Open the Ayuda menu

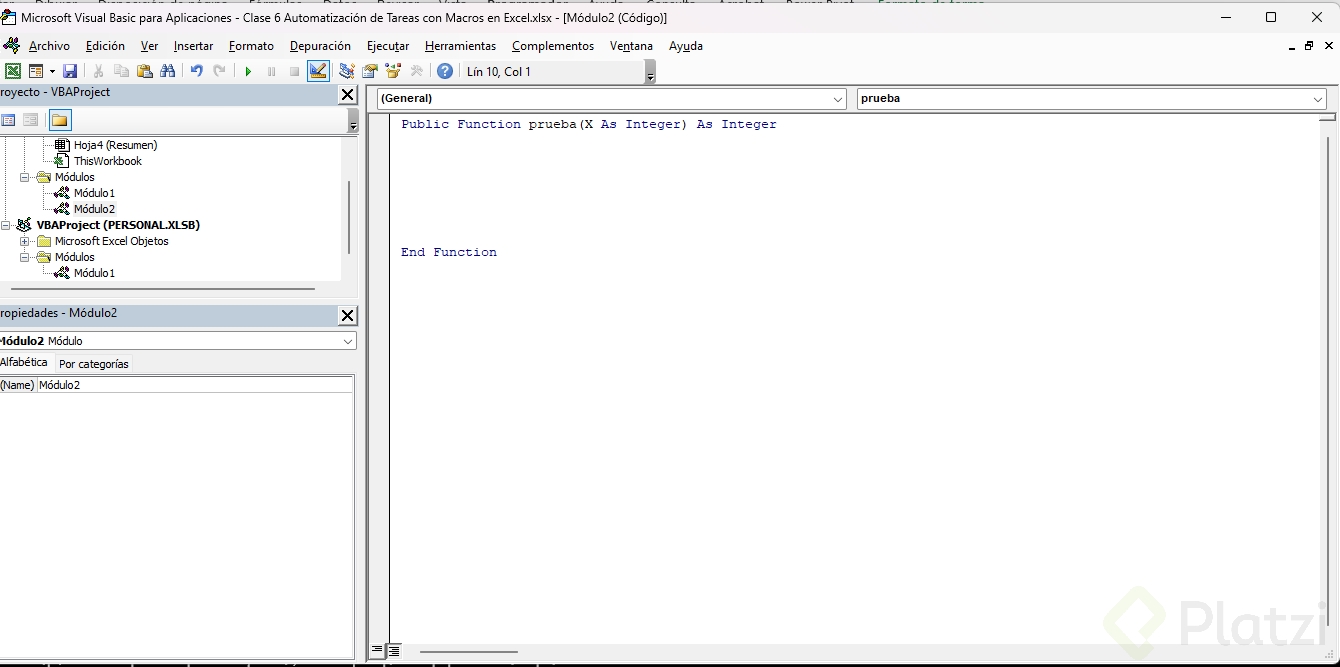686,46
